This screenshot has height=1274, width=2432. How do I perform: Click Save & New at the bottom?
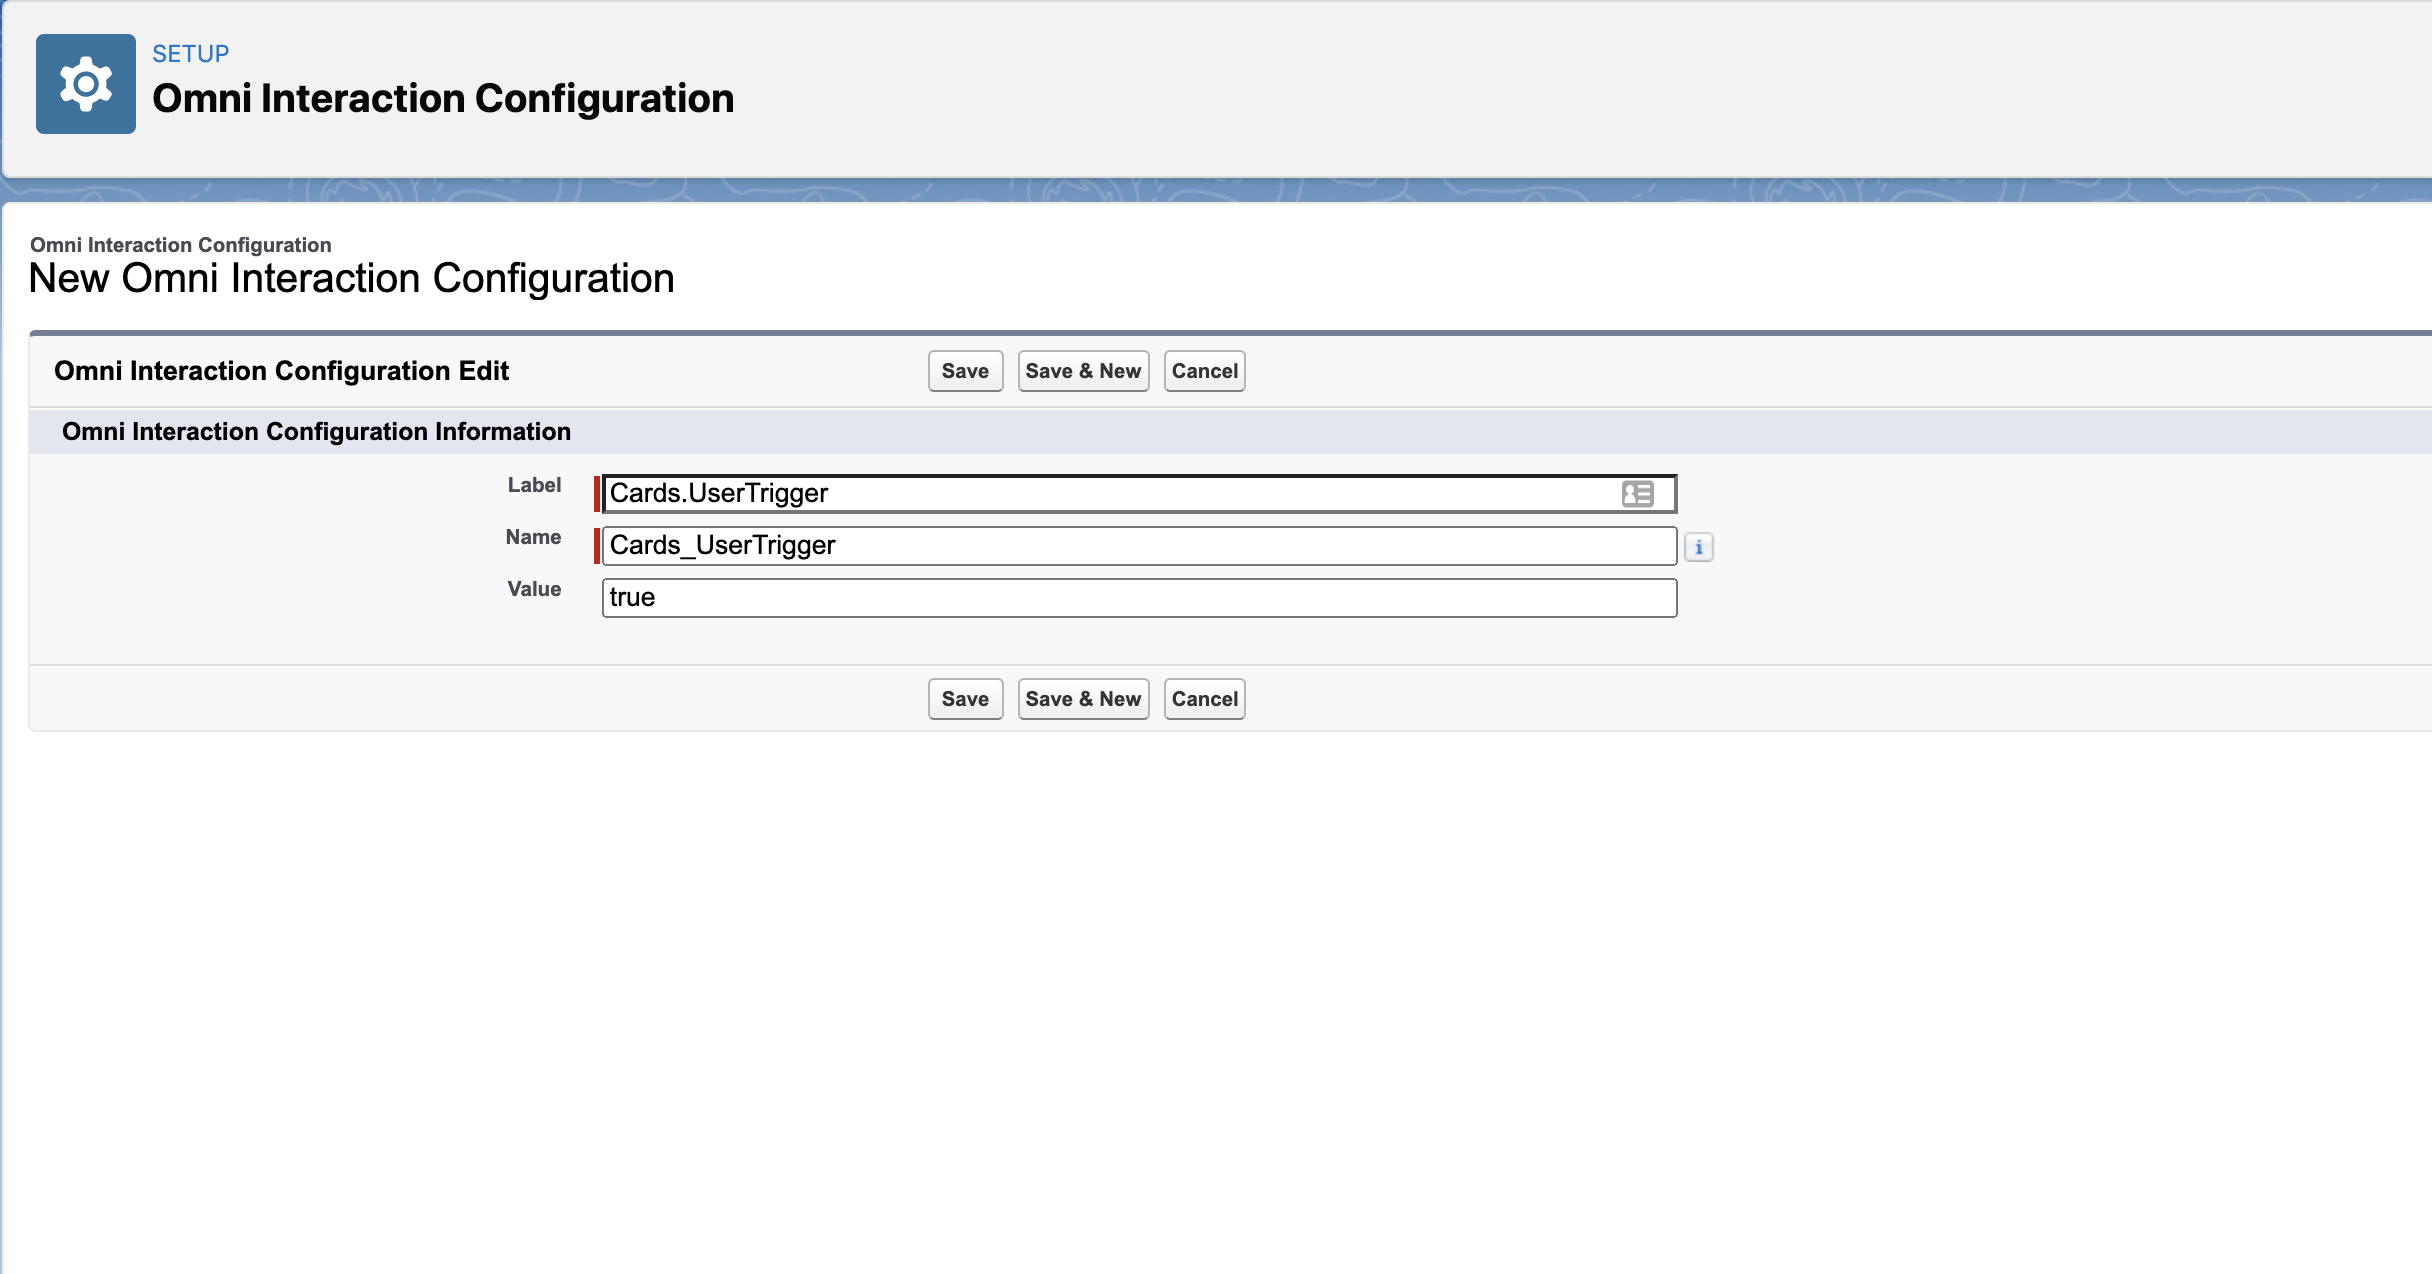coord(1083,698)
